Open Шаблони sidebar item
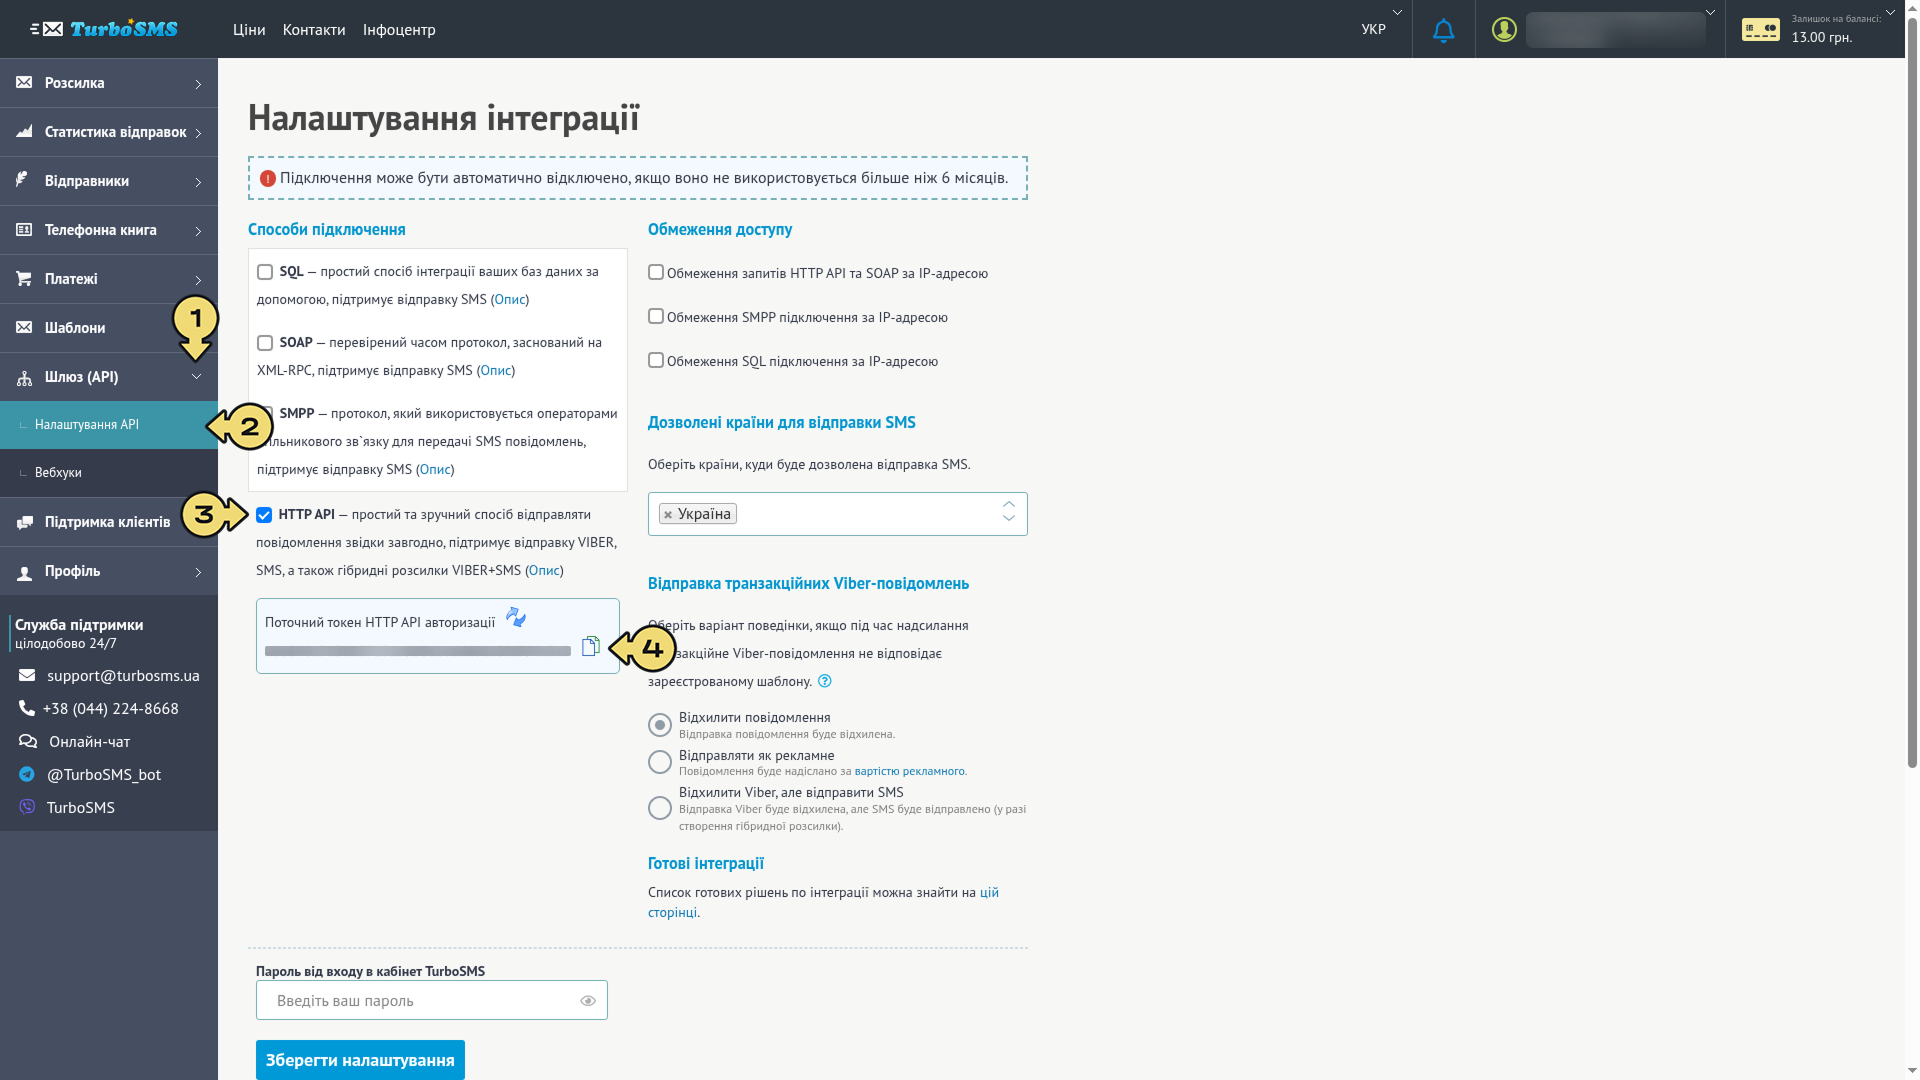The height and width of the screenshot is (1080, 1920). pos(109,328)
